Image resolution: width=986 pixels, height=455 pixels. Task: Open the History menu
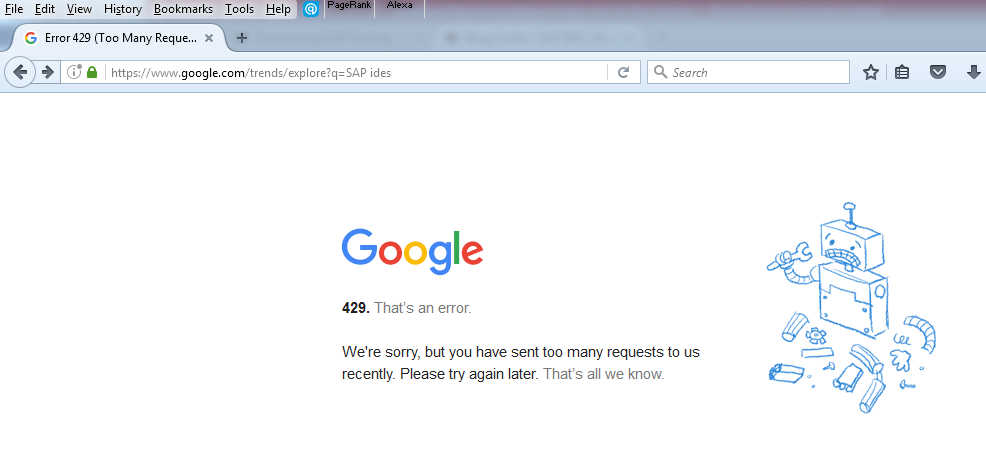[x=123, y=9]
